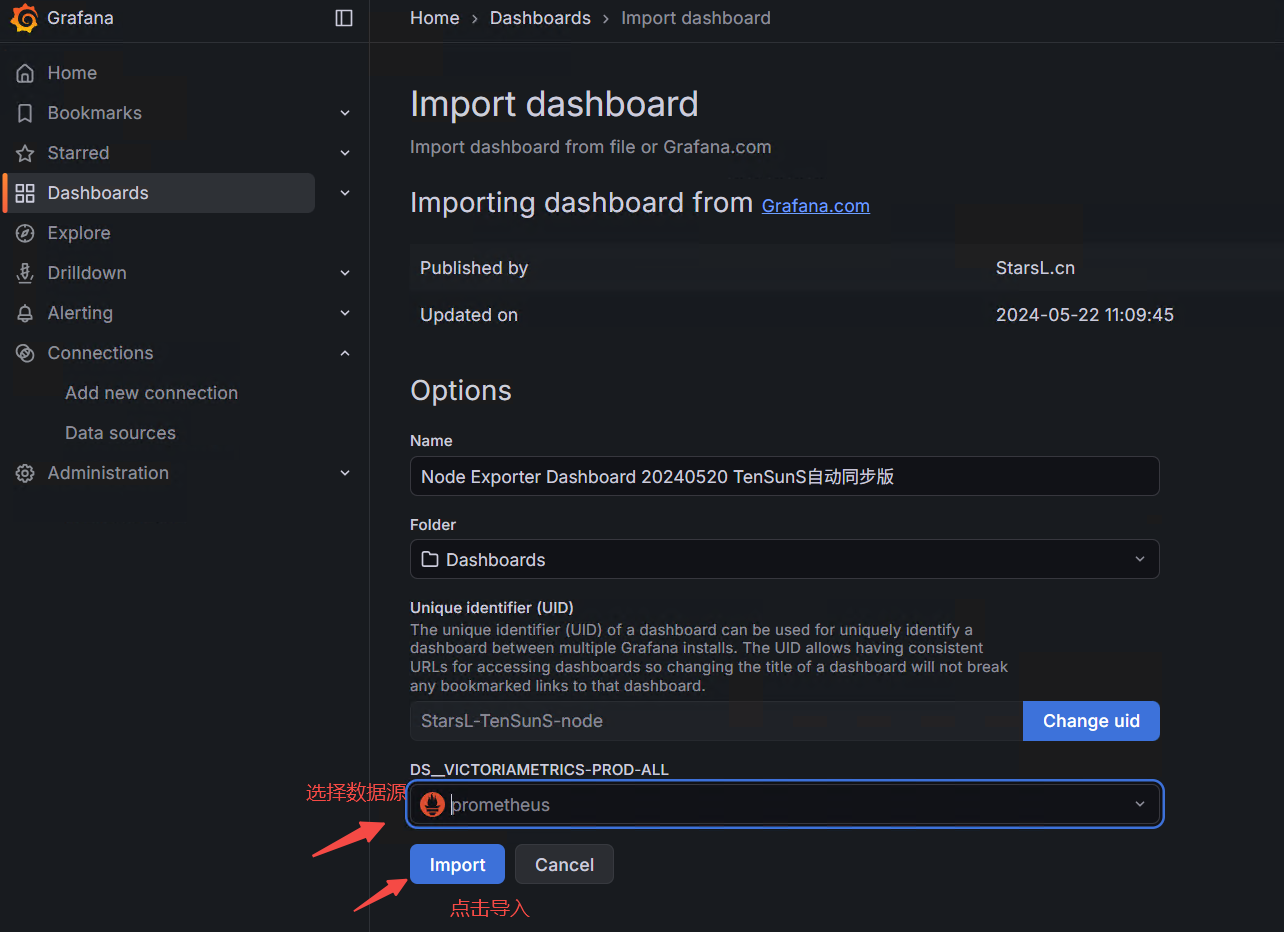Image resolution: width=1284 pixels, height=932 pixels.
Task: Click the Dashboards grid icon
Action: pos(25,193)
